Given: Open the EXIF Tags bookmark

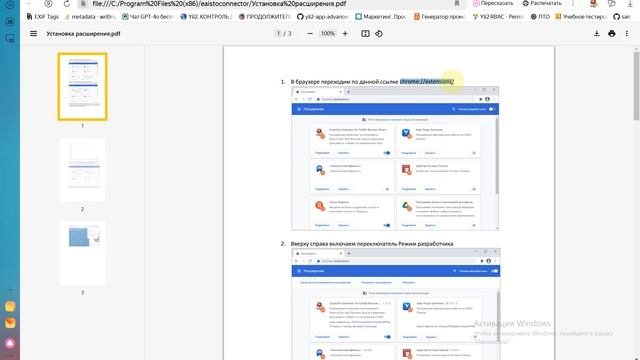Looking at the screenshot, I should [42, 17].
